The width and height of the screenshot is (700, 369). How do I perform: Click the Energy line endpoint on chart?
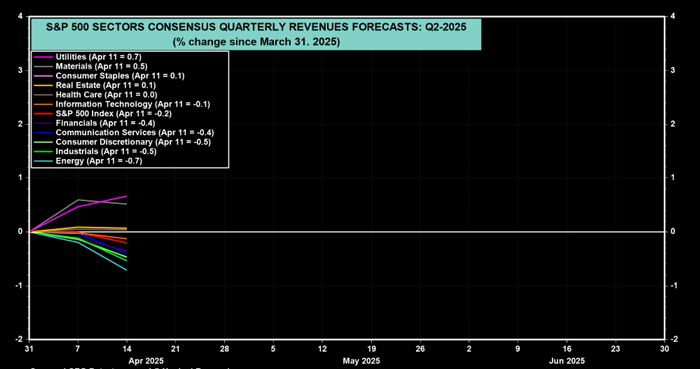tap(126, 270)
